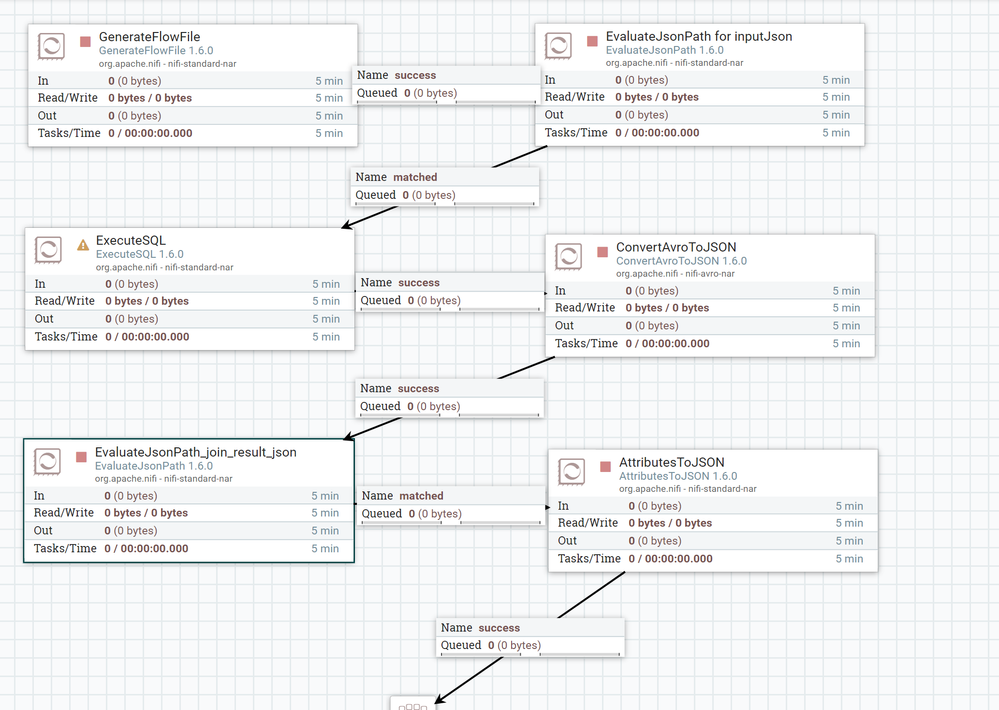Click the ExecuteSQL processor title
This screenshot has width=999, height=710.
click(x=131, y=240)
